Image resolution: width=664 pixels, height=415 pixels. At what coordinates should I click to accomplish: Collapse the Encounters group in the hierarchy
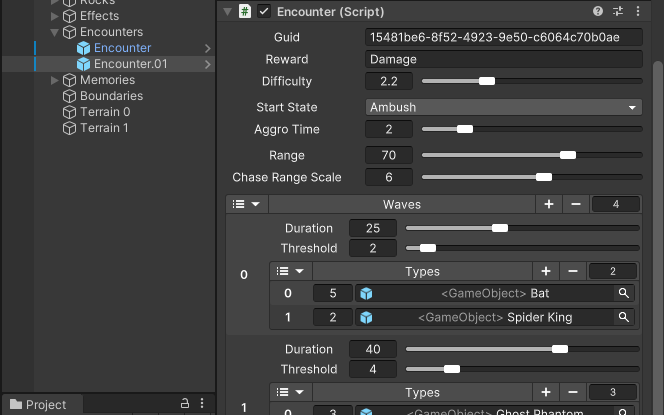56,32
